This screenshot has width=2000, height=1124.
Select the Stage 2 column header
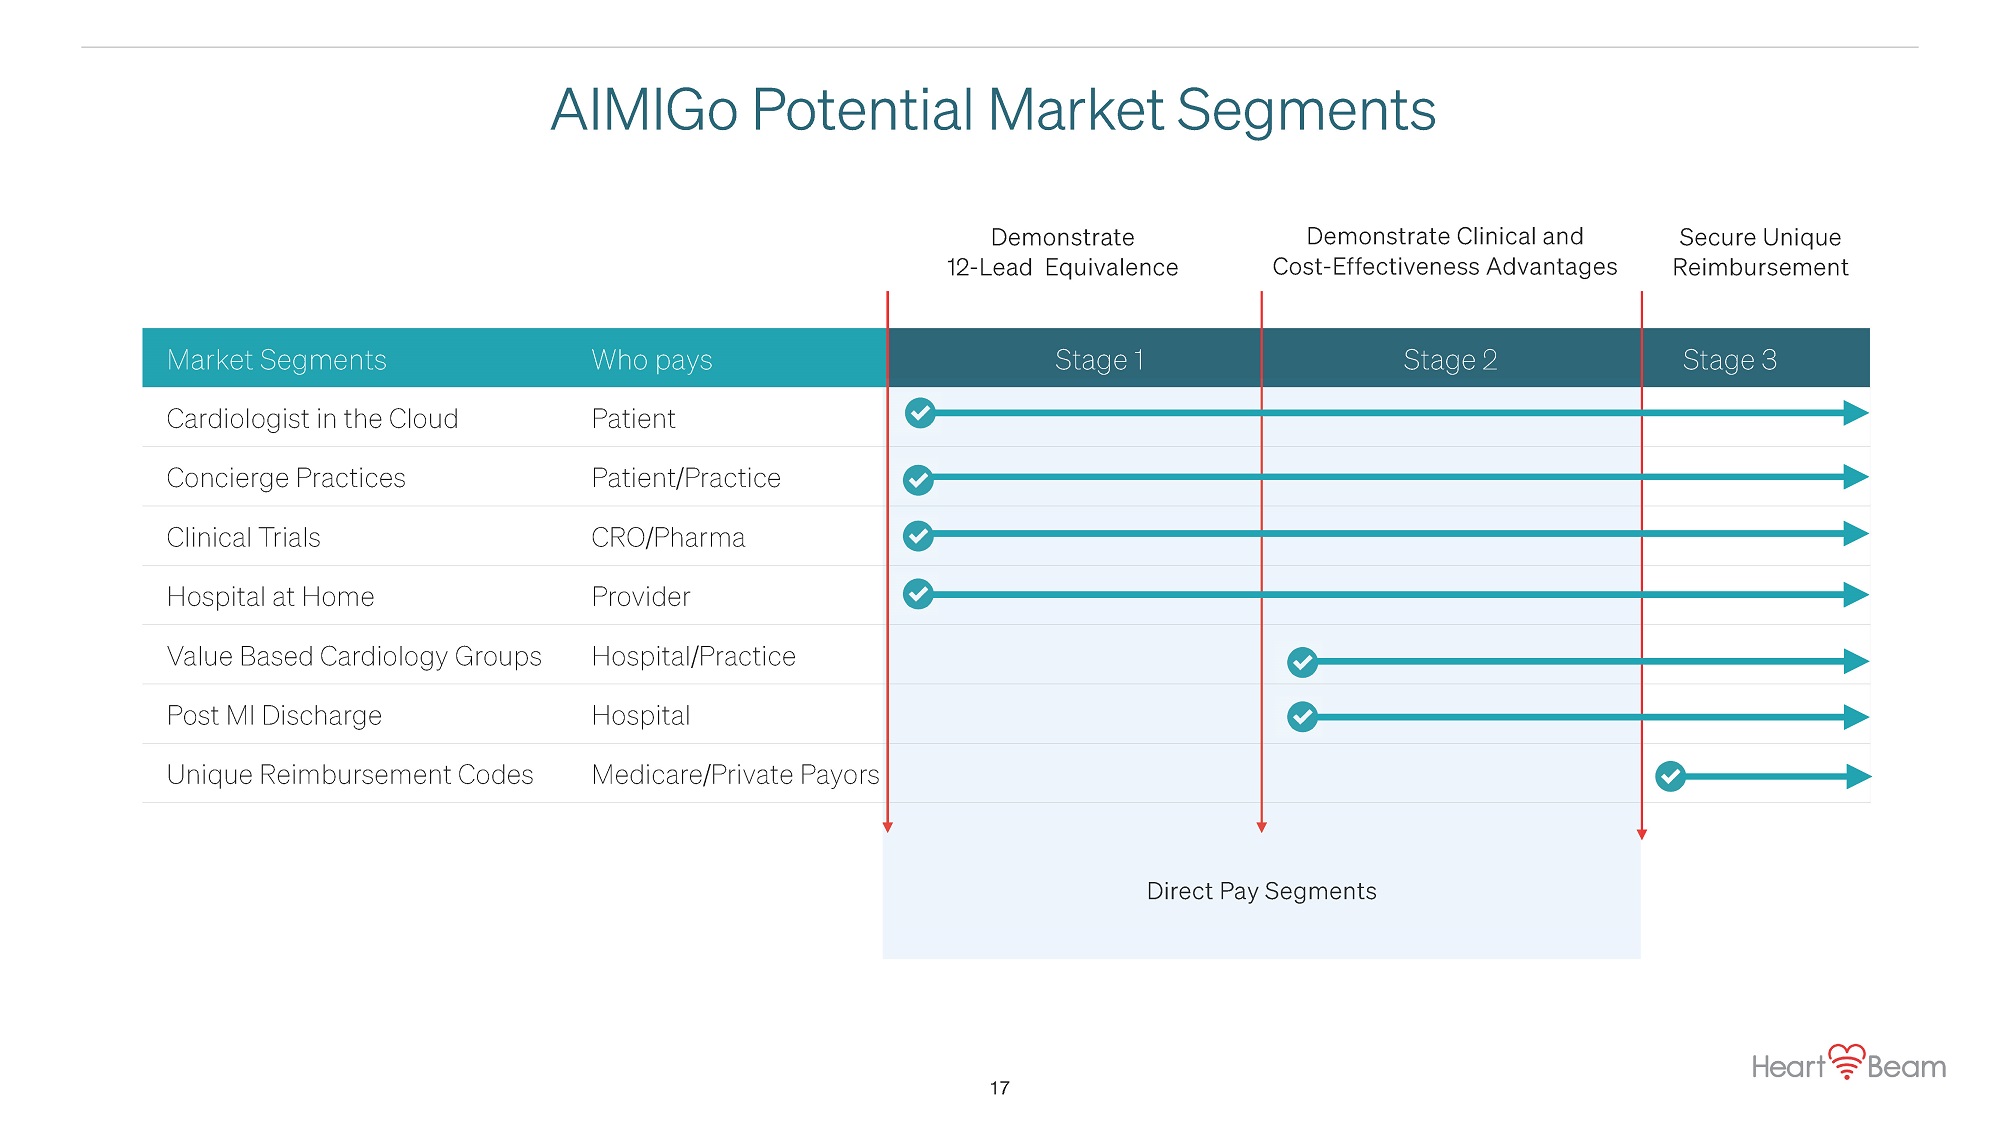coord(1449,360)
